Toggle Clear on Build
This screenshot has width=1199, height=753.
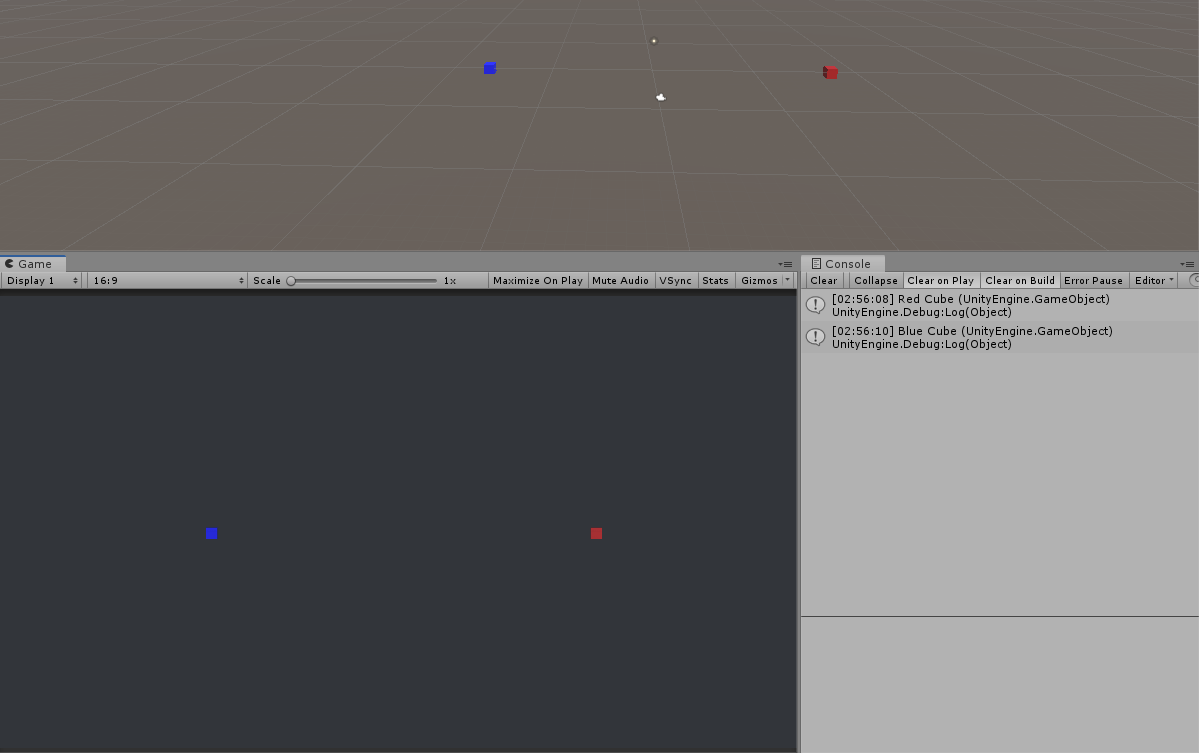[1020, 281]
